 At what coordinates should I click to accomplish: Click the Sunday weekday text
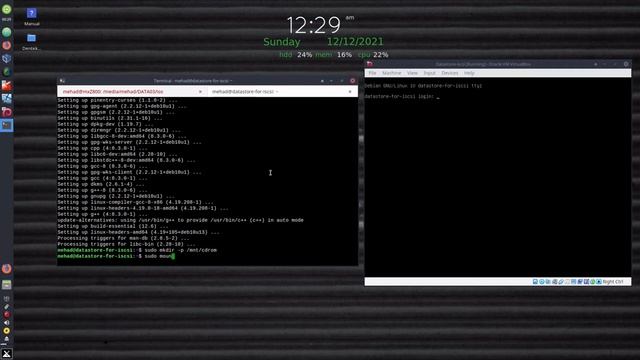click(x=282, y=42)
